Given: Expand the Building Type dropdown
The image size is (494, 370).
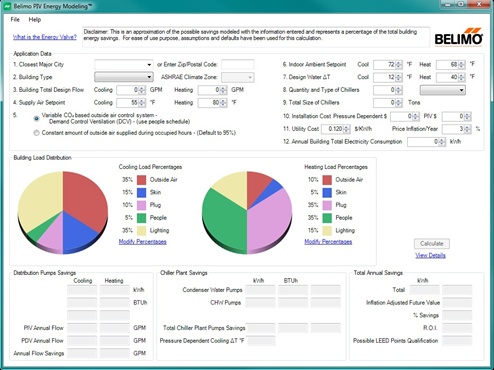Looking at the screenshot, I should 124,77.
